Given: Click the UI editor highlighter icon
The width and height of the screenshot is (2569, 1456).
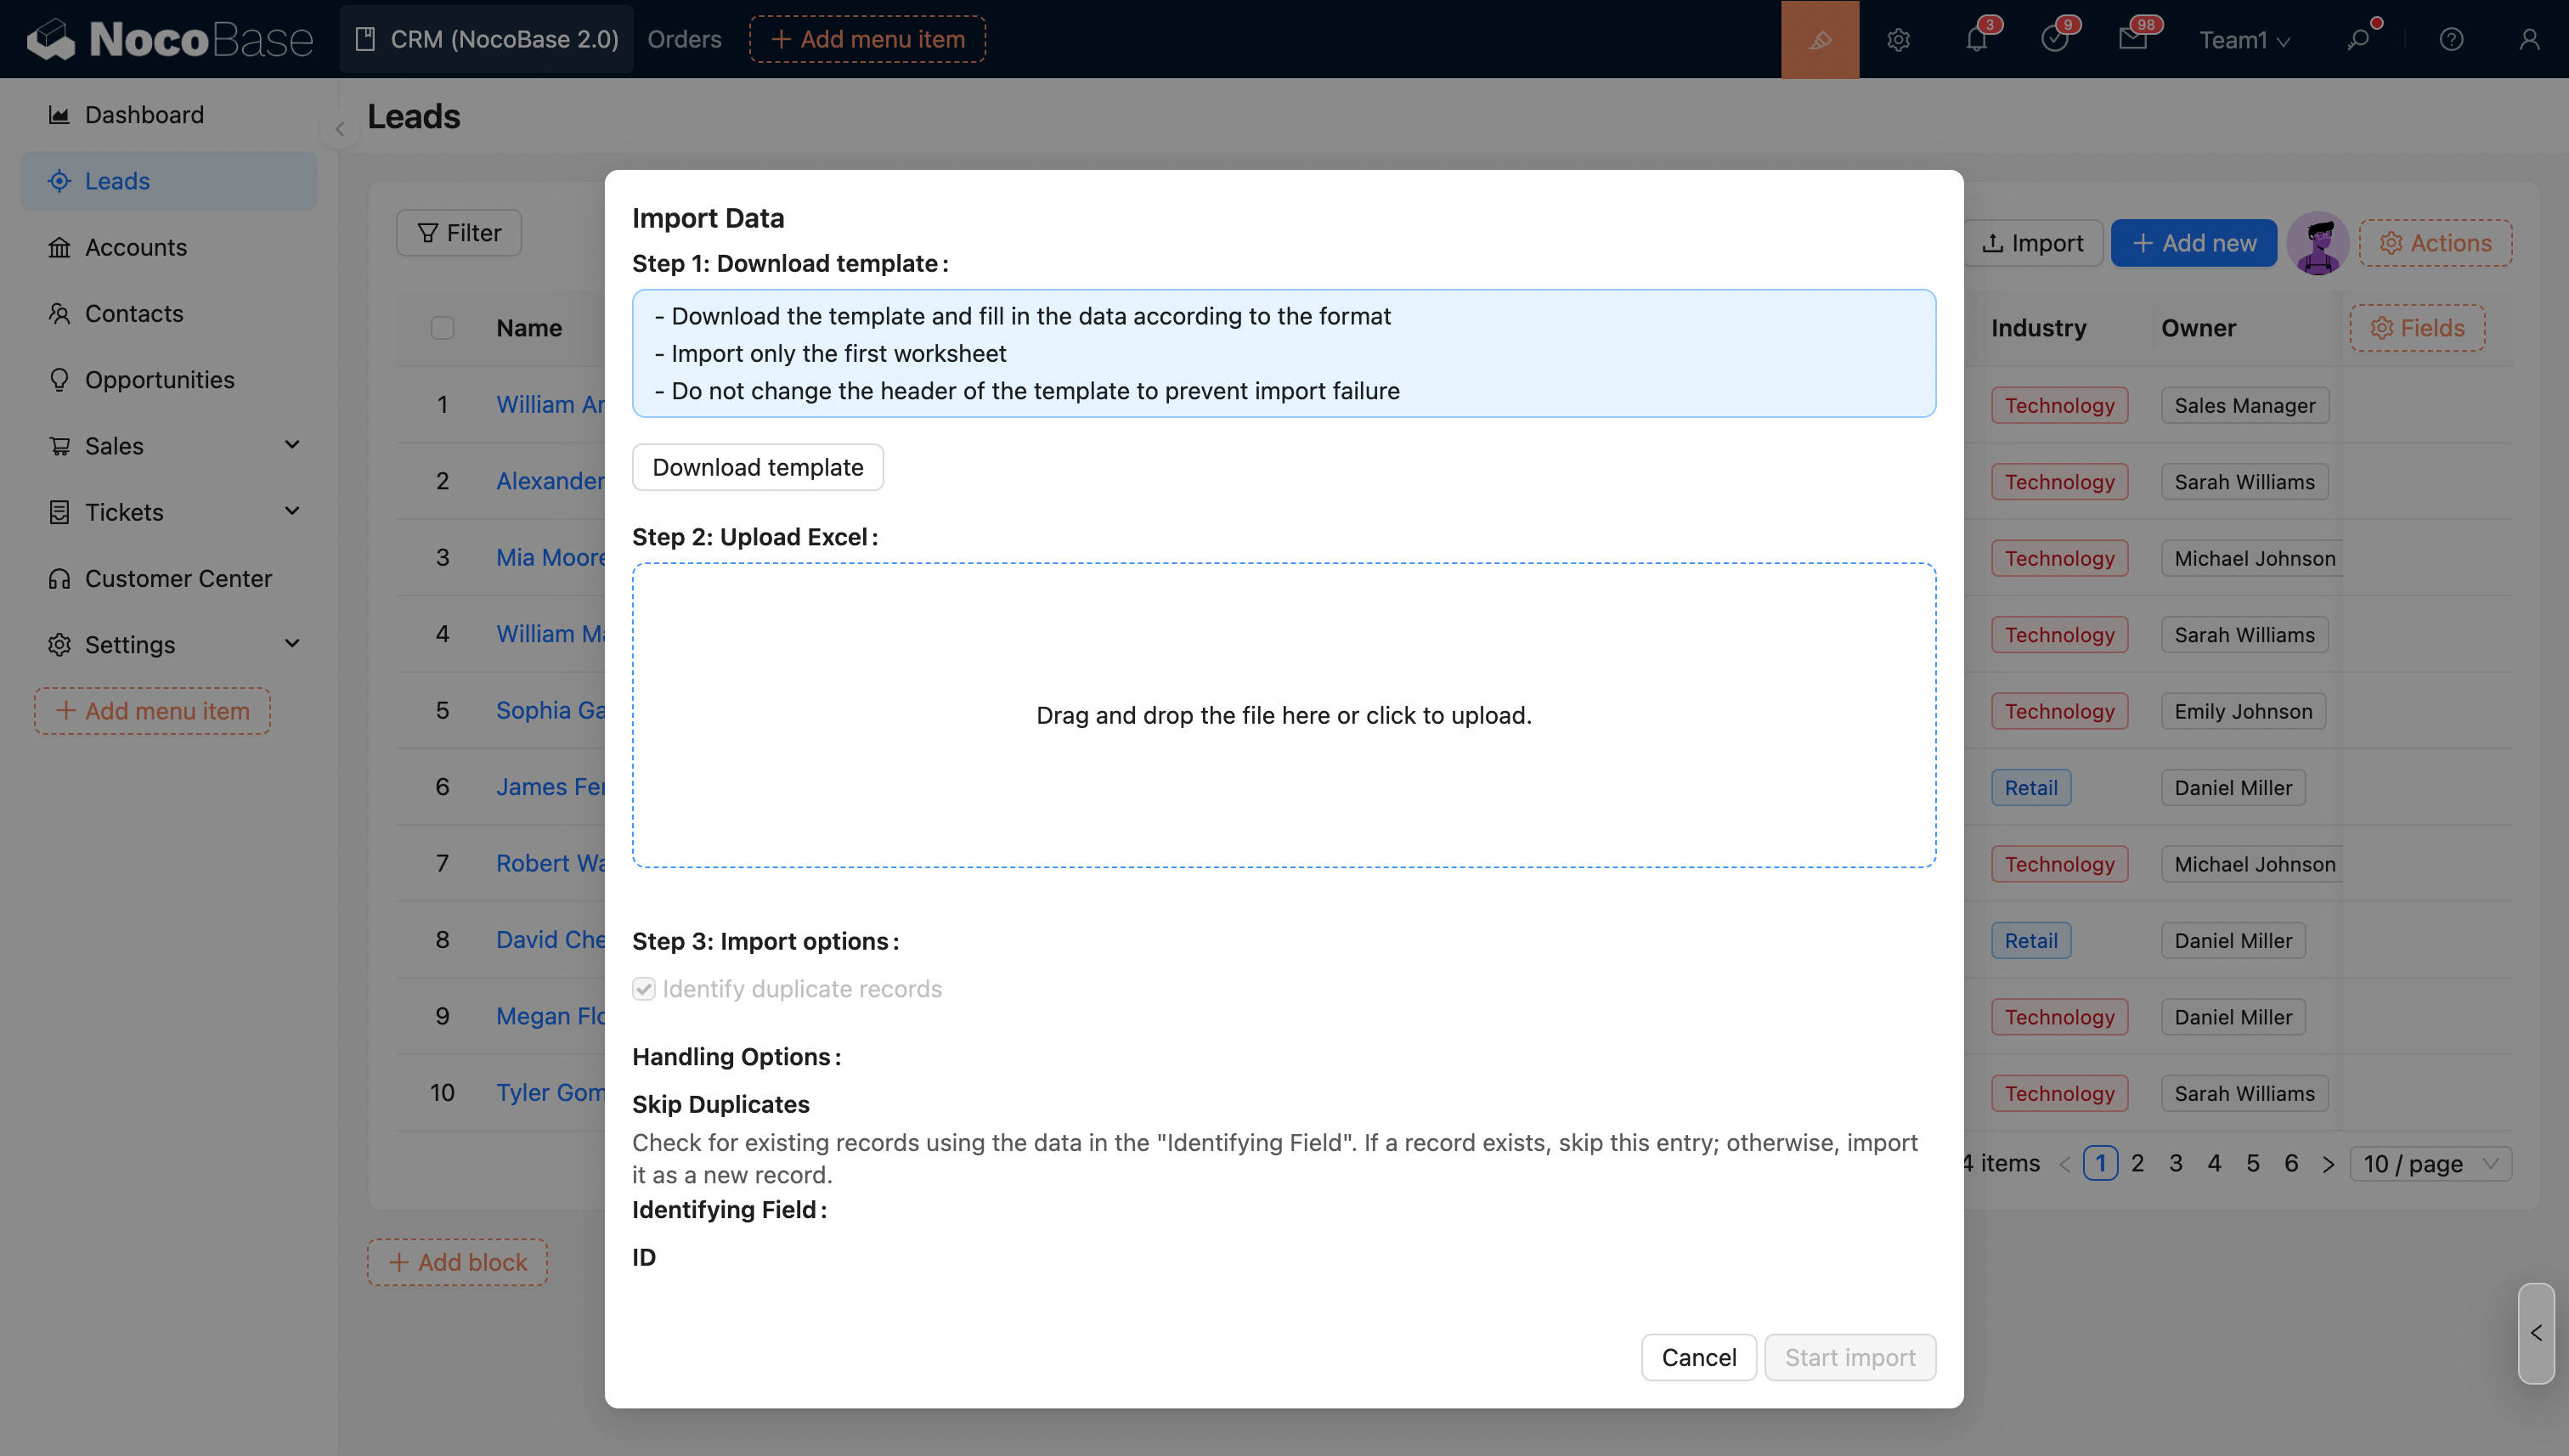Looking at the screenshot, I should point(1819,39).
